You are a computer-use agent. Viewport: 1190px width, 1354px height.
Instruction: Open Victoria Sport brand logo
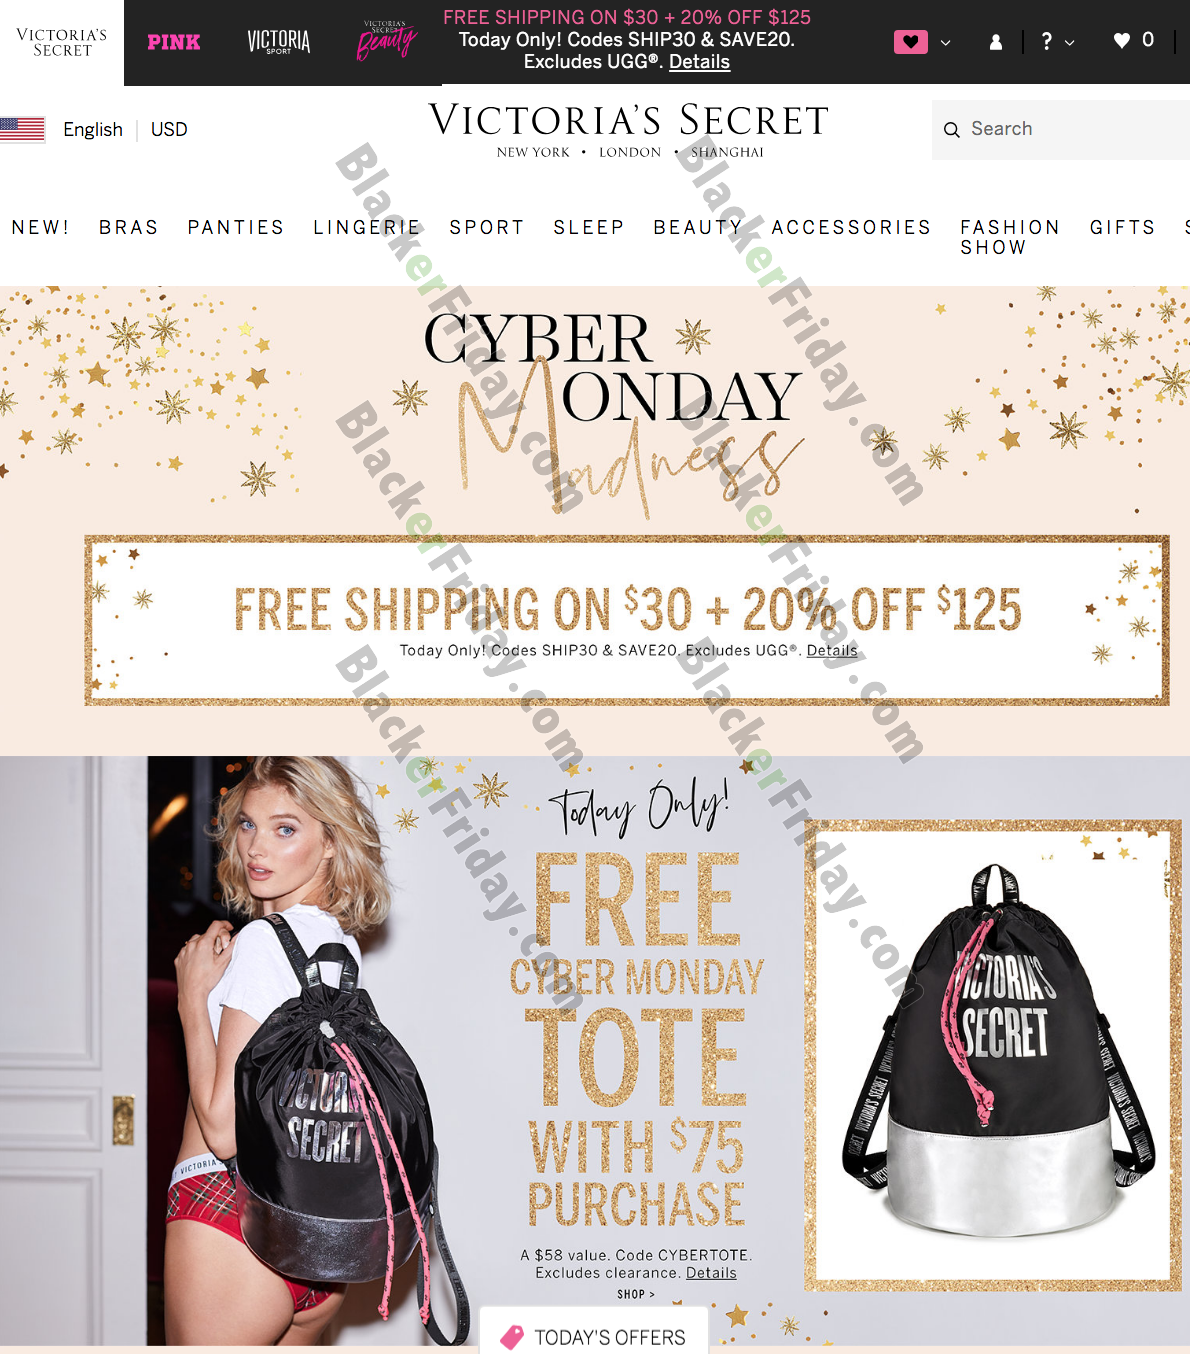tap(279, 42)
